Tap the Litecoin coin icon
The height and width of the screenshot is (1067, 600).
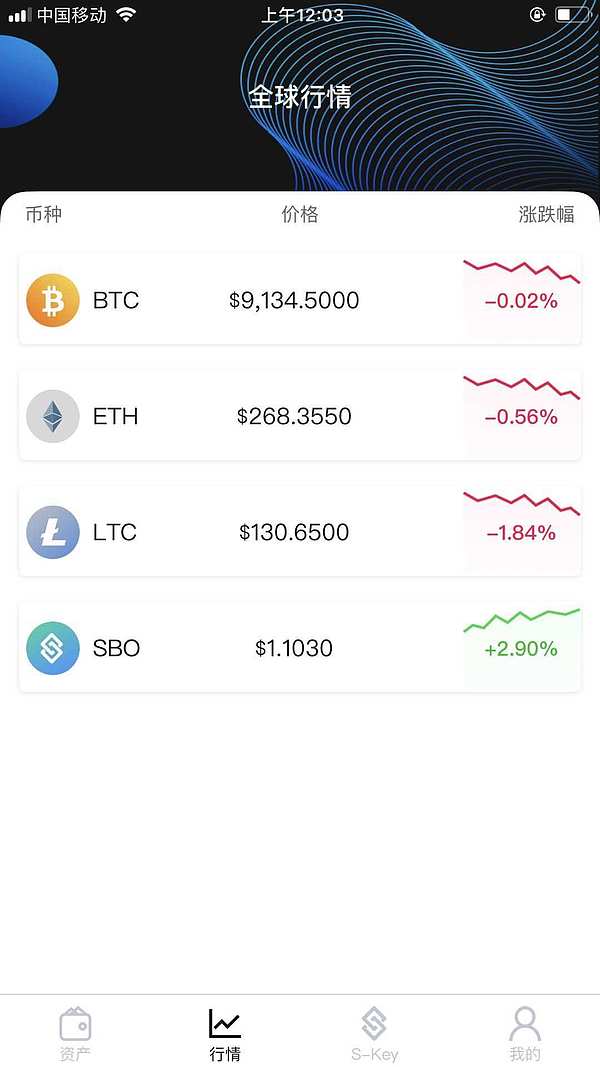point(52,532)
